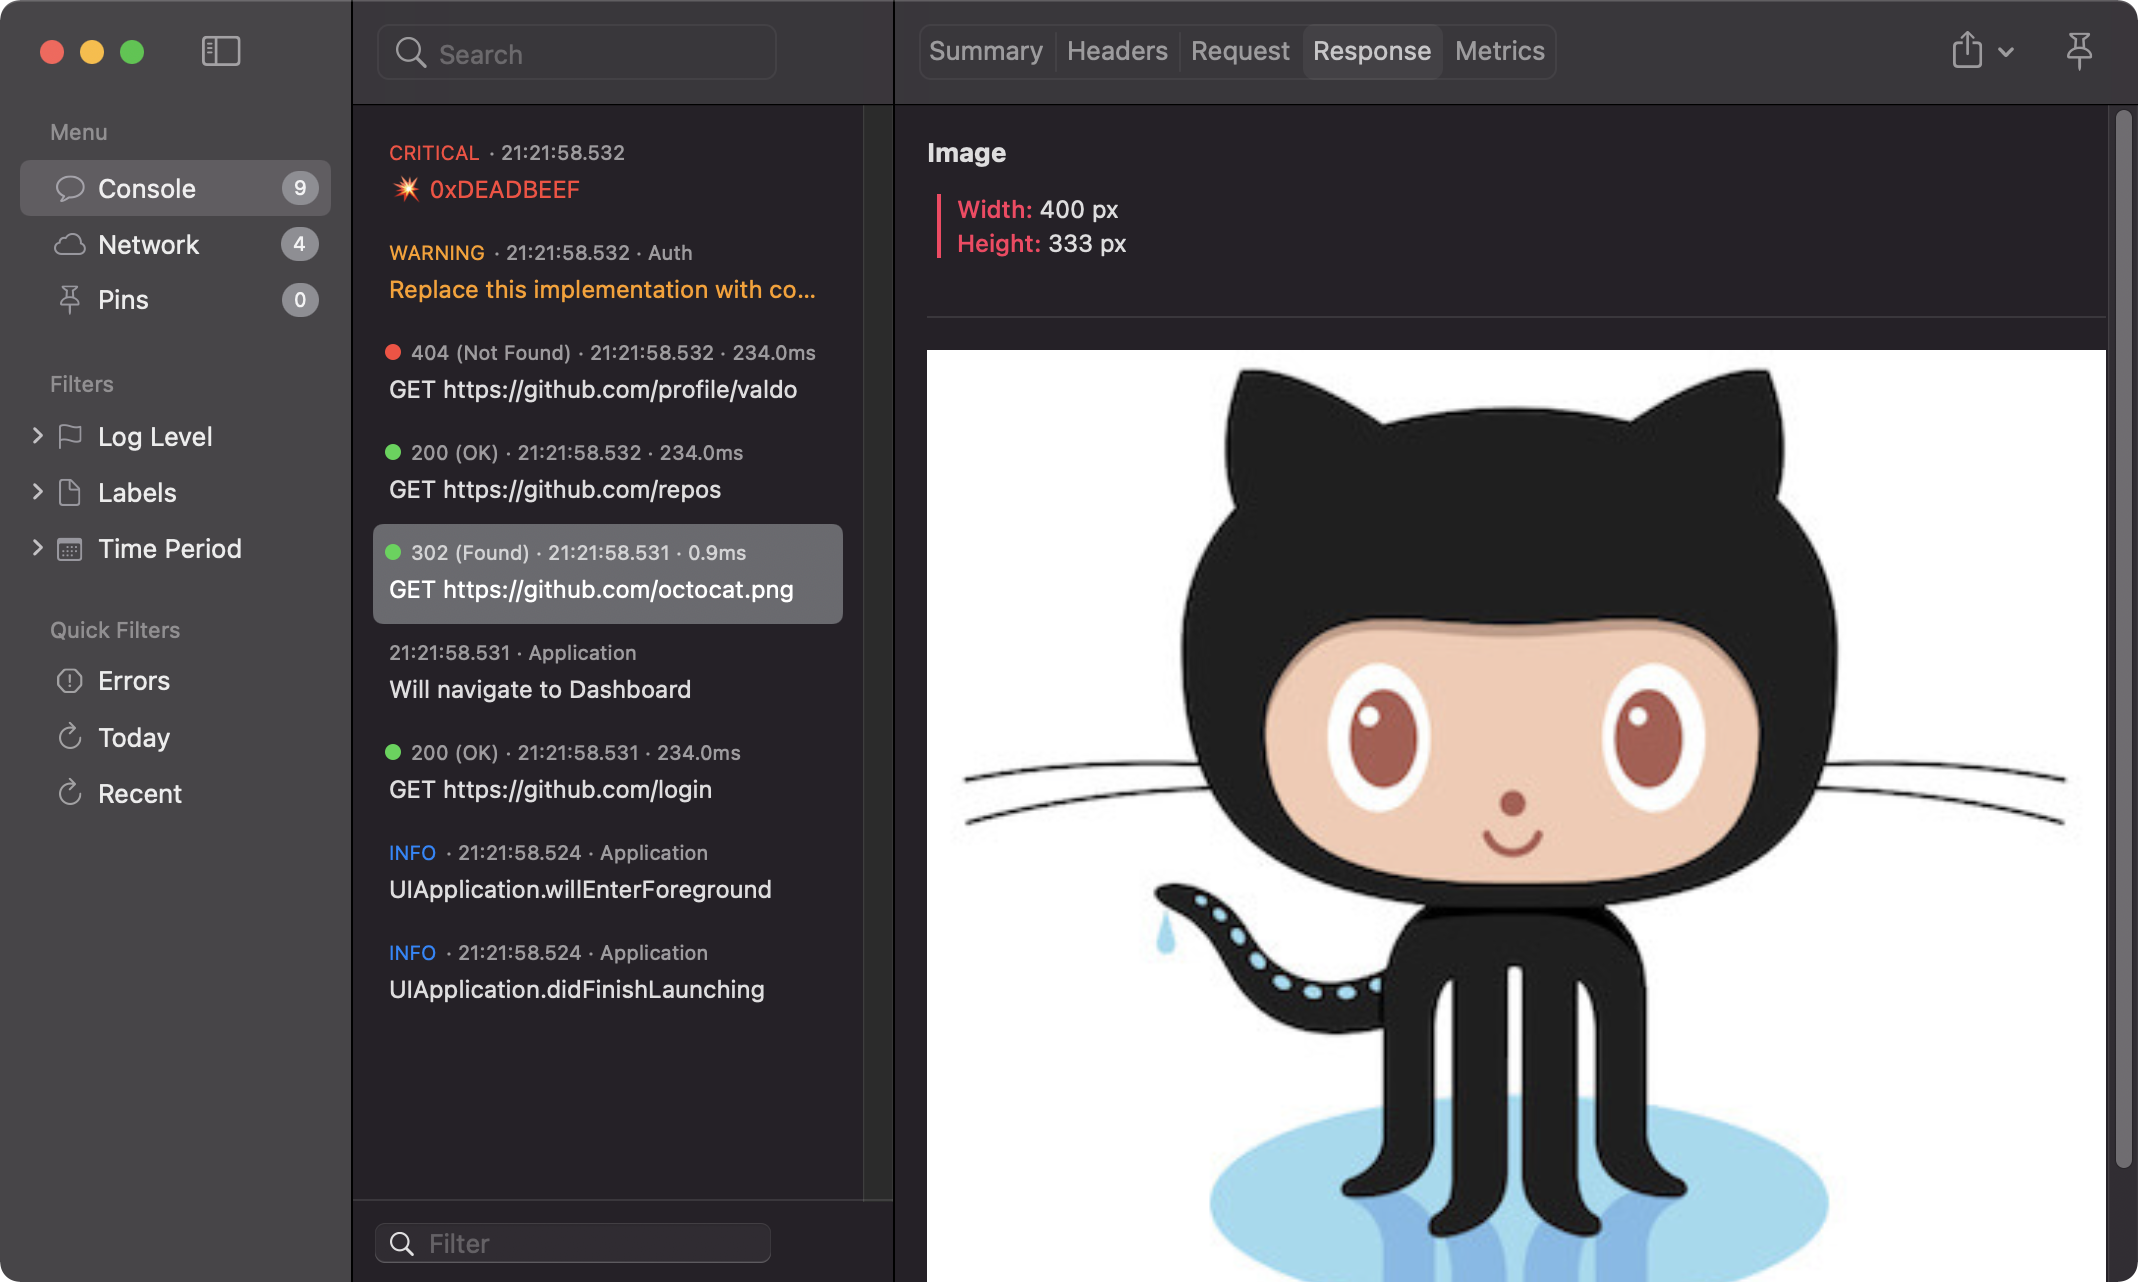The height and width of the screenshot is (1282, 2138).
Task: Click green status dot on repos request
Action: pos(393,452)
